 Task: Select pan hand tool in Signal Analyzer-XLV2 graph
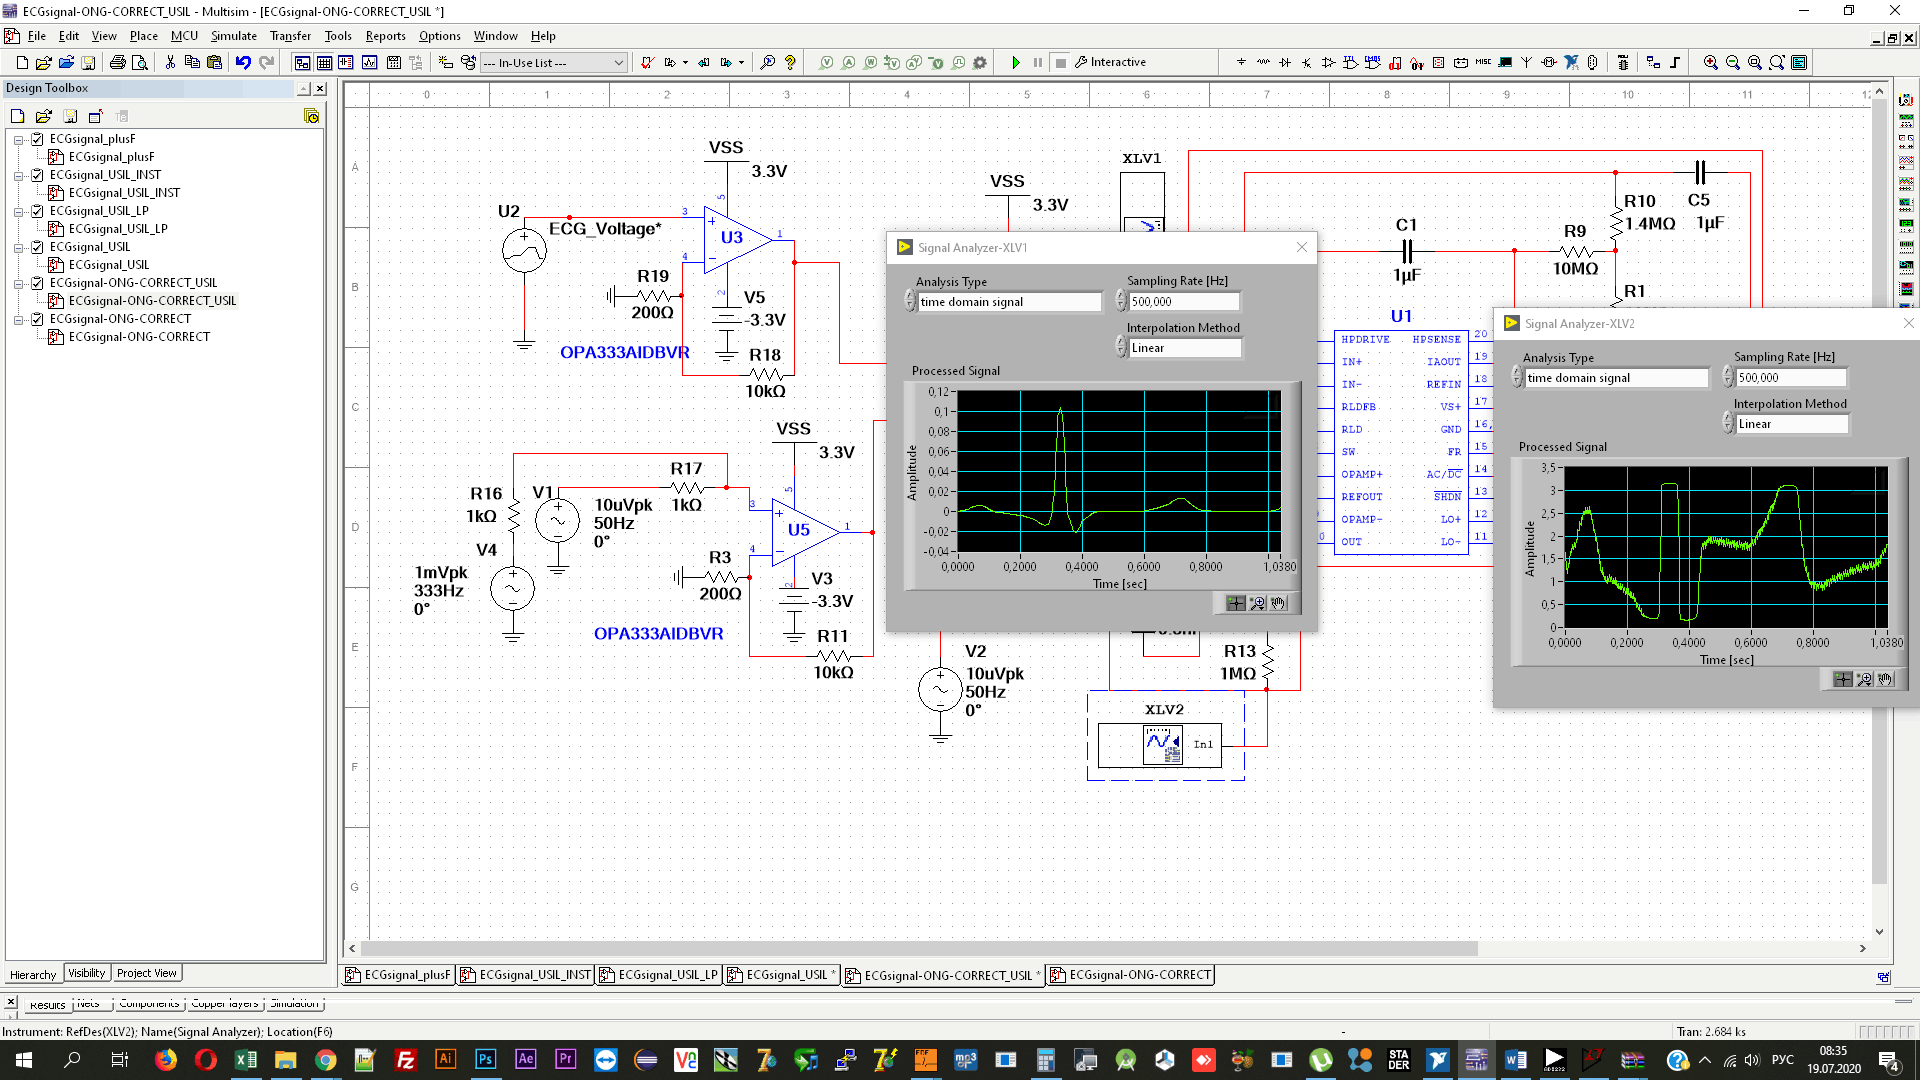(1885, 679)
